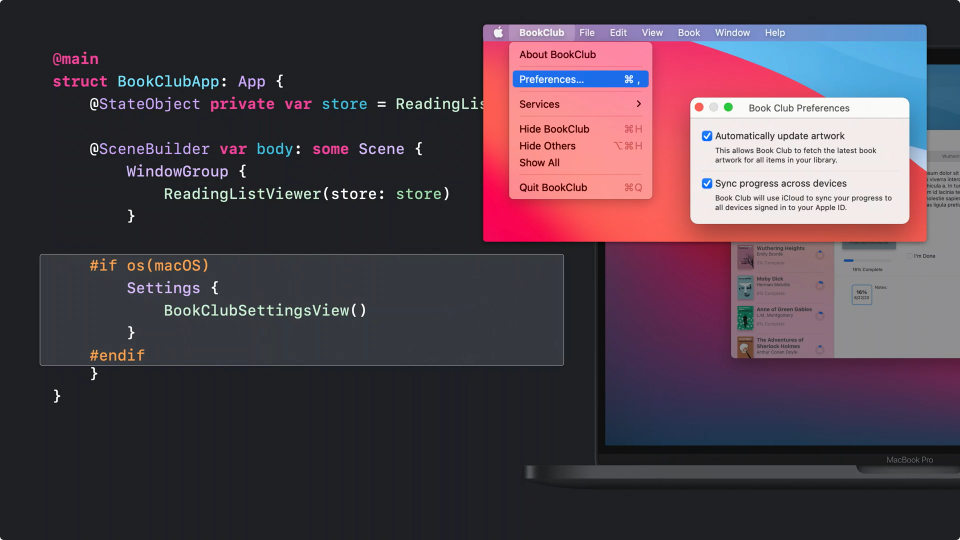
Task: Choose About BookClub from the menu
Action: (580, 54)
